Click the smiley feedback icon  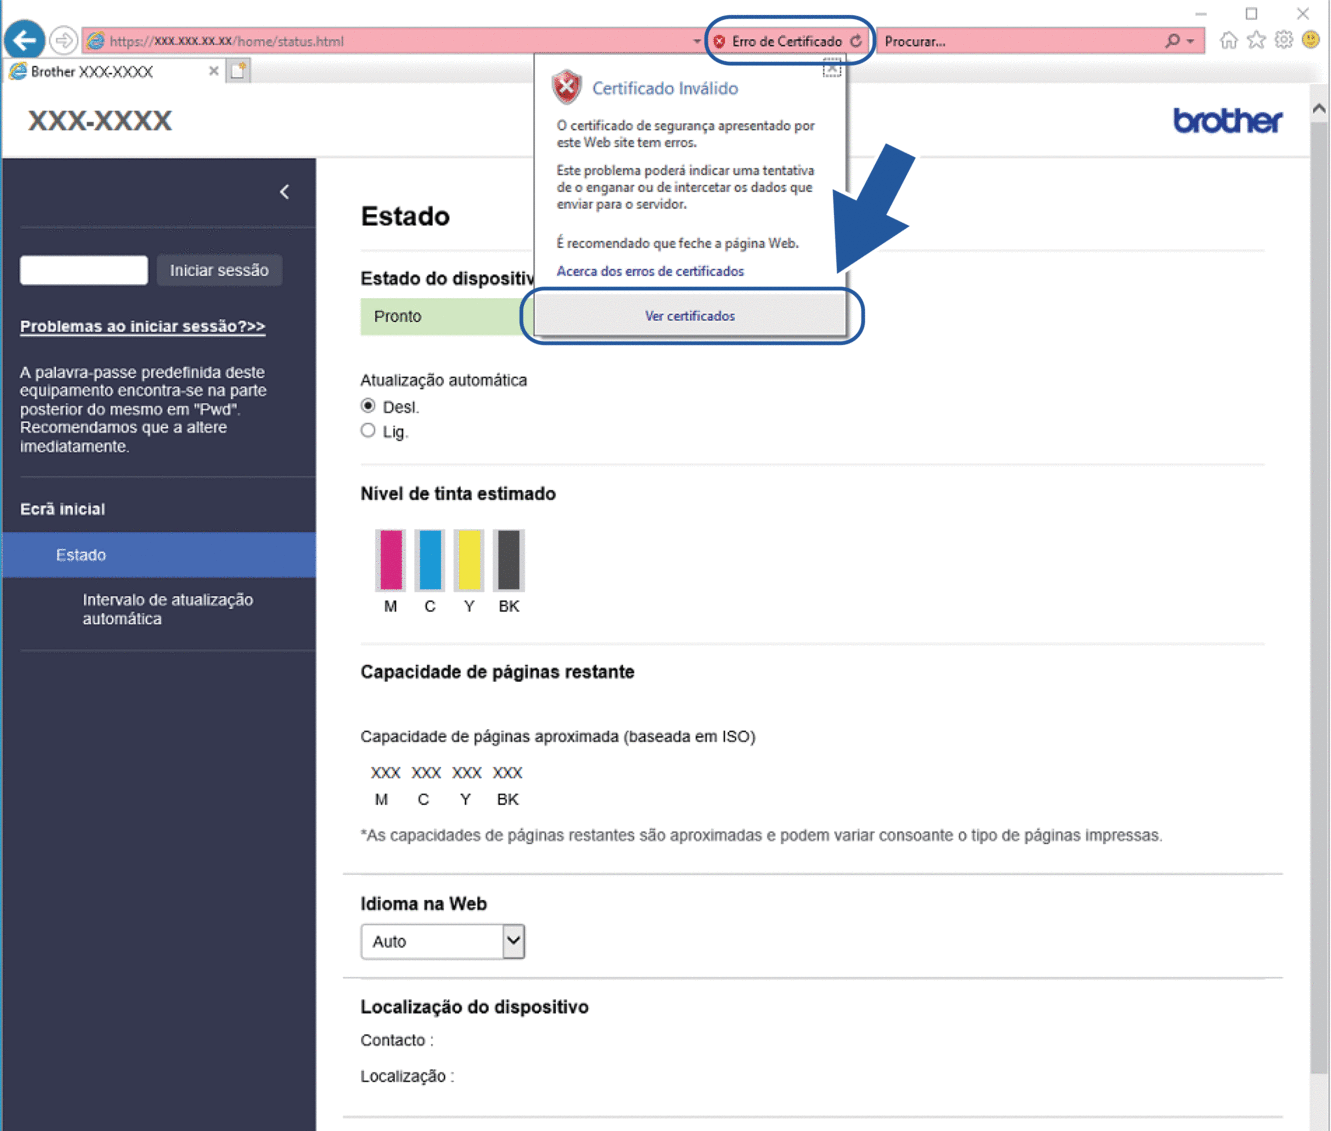click(1311, 40)
